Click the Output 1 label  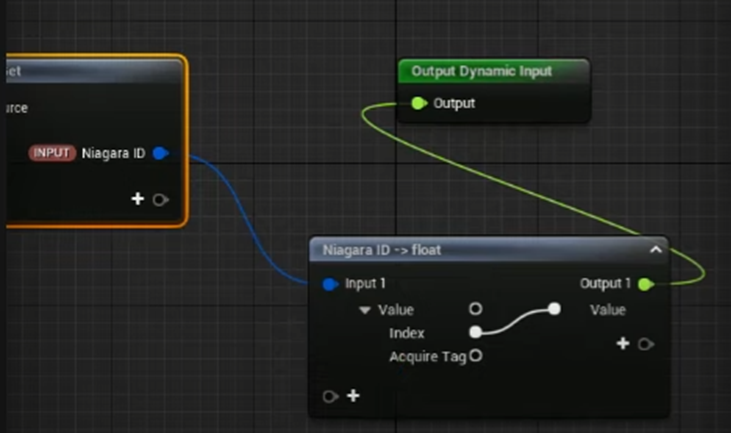click(x=605, y=283)
